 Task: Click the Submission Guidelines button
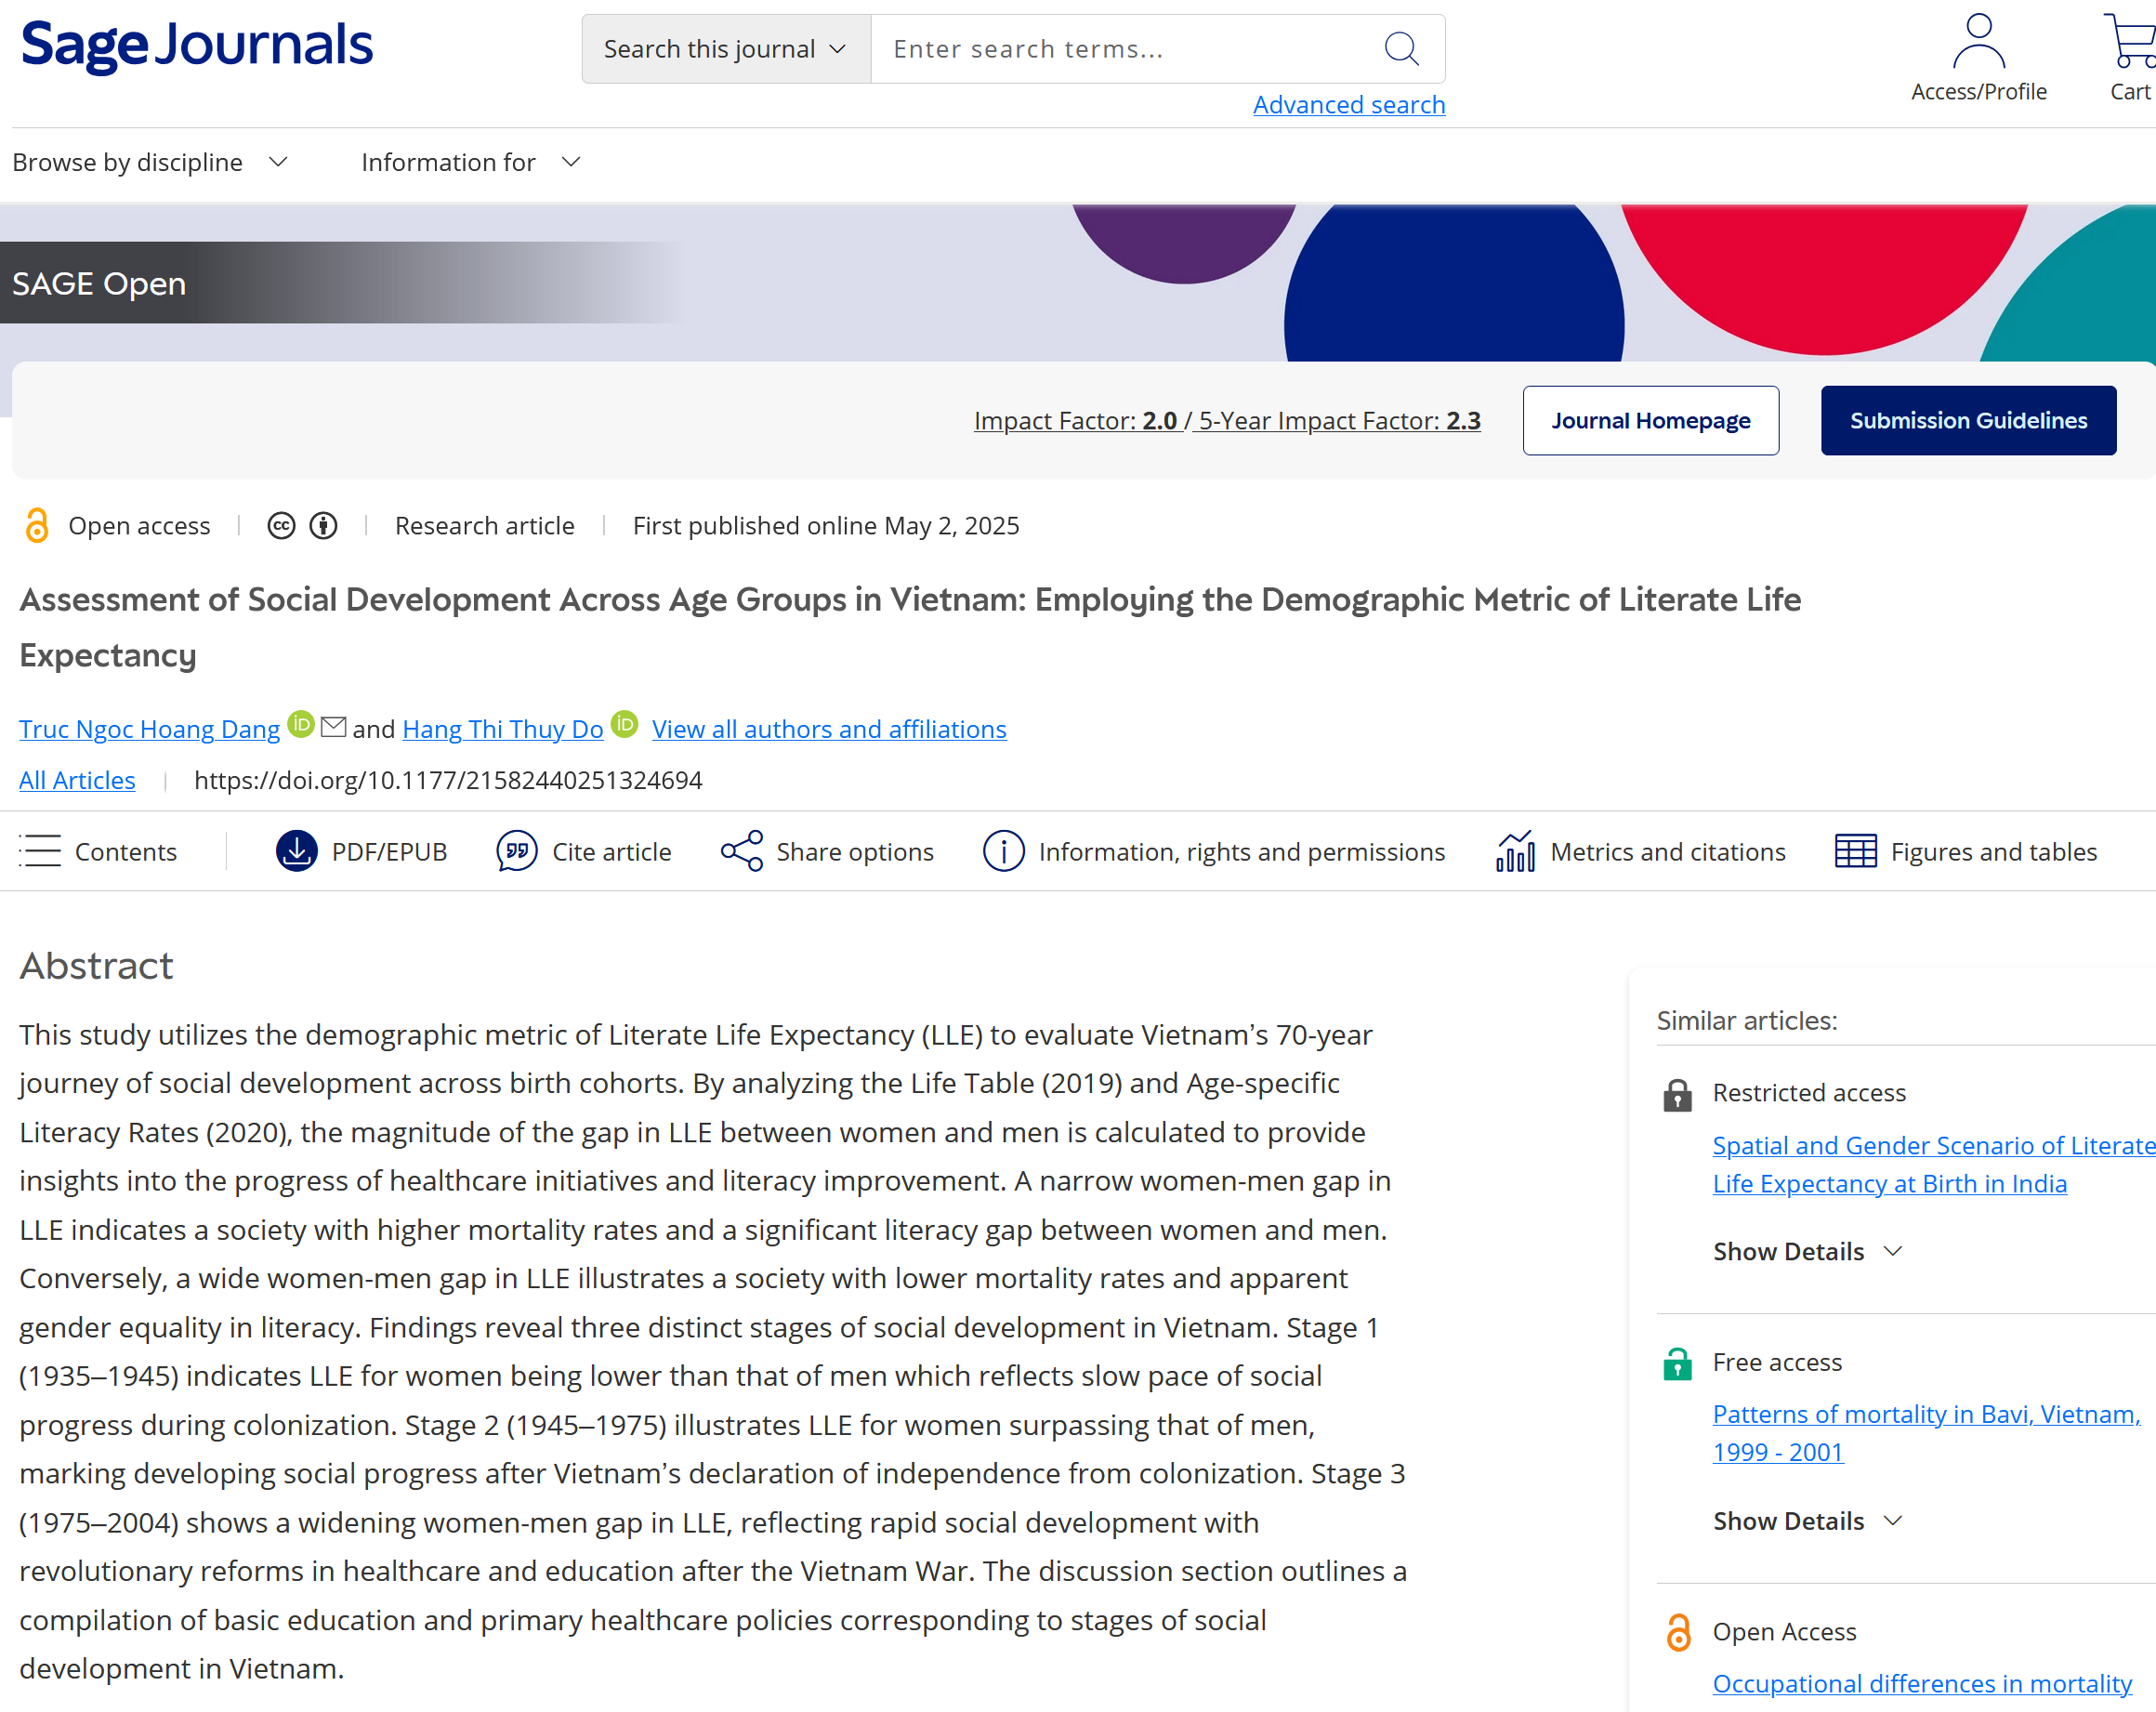1967,420
